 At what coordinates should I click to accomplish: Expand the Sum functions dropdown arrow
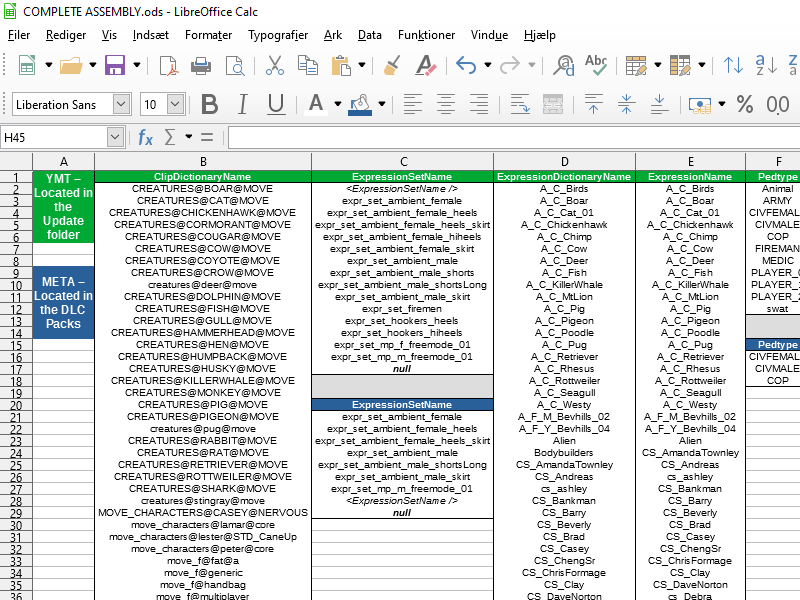coord(189,137)
